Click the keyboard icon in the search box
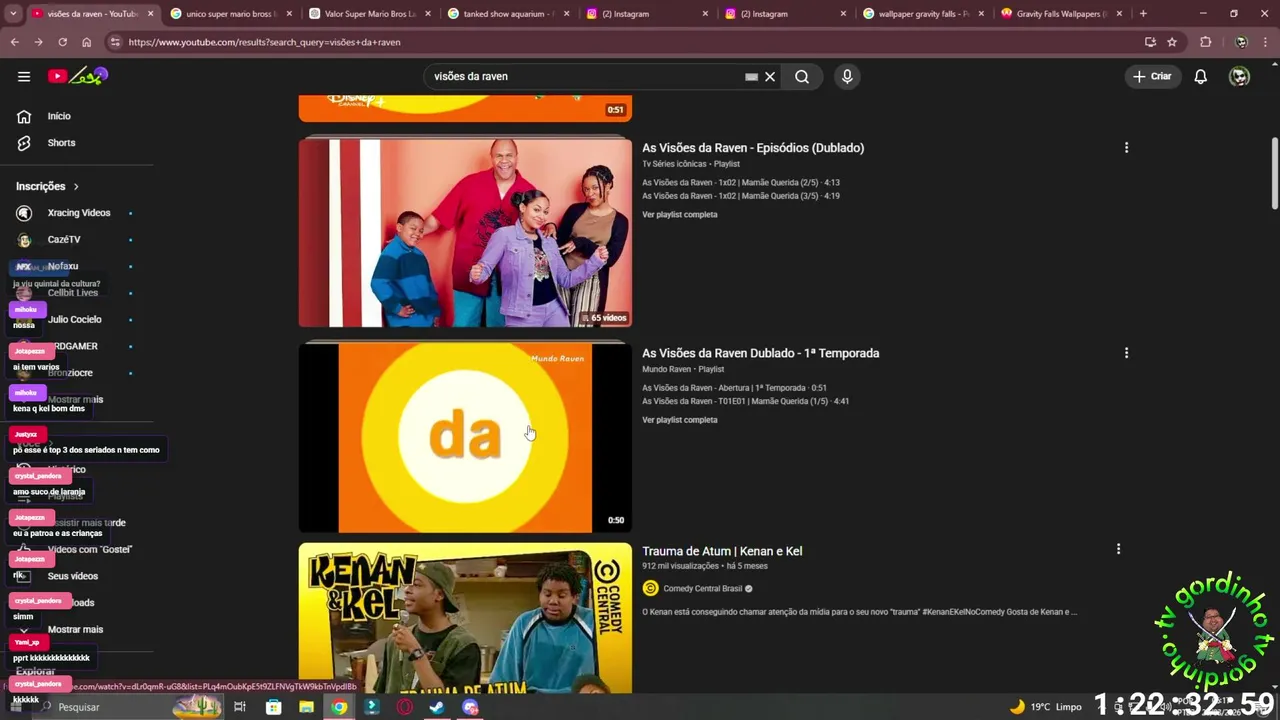The height and width of the screenshot is (720, 1280). click(751, 76)
